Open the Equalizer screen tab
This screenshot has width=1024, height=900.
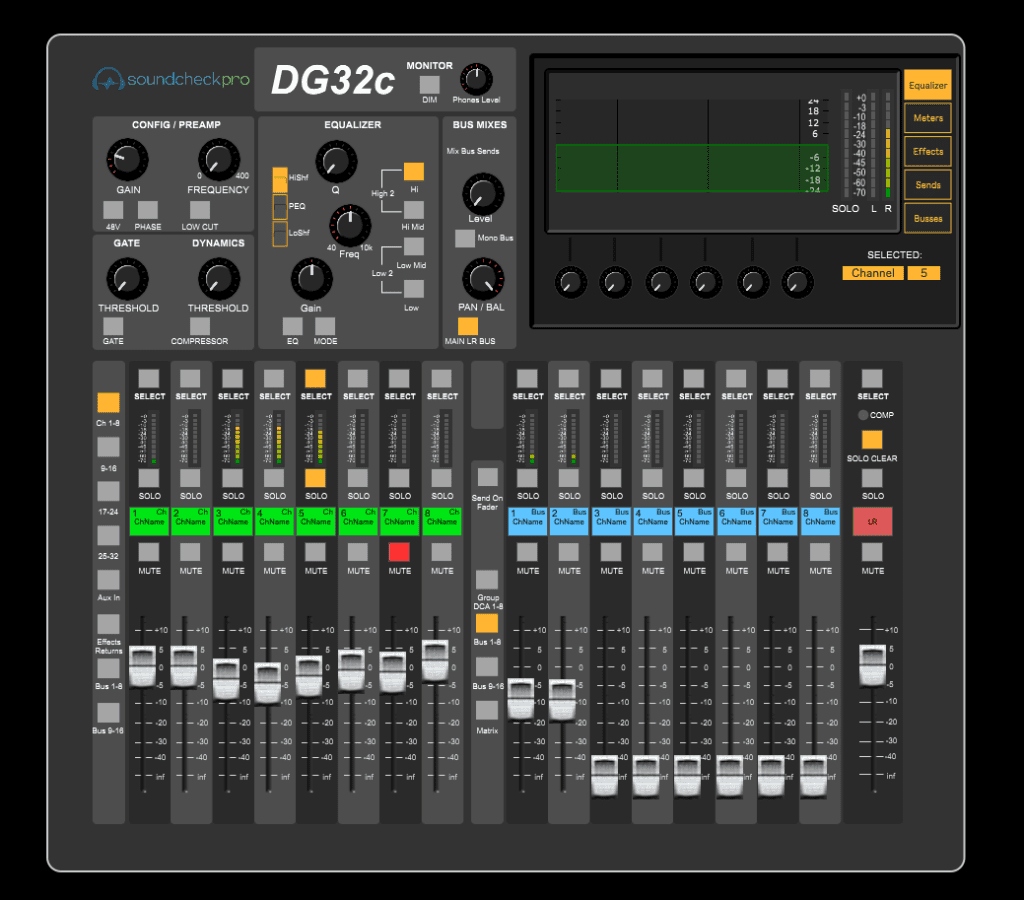(x=927, y=85)
